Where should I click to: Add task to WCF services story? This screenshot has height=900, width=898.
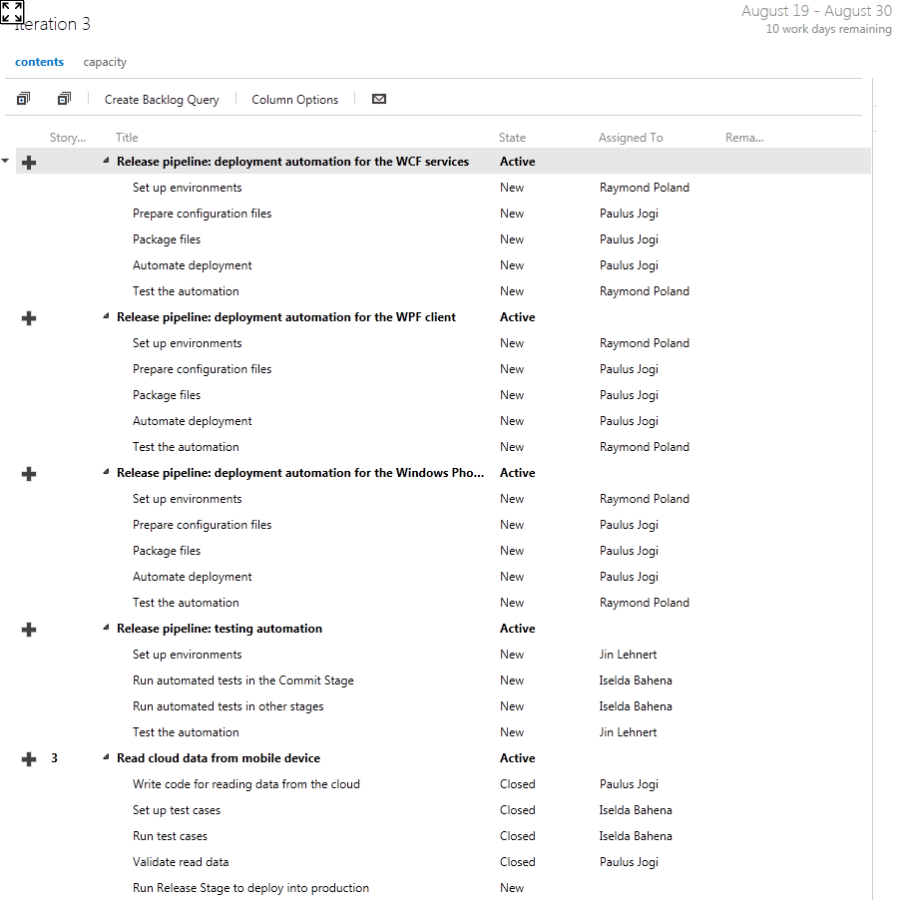click(29, 162)
